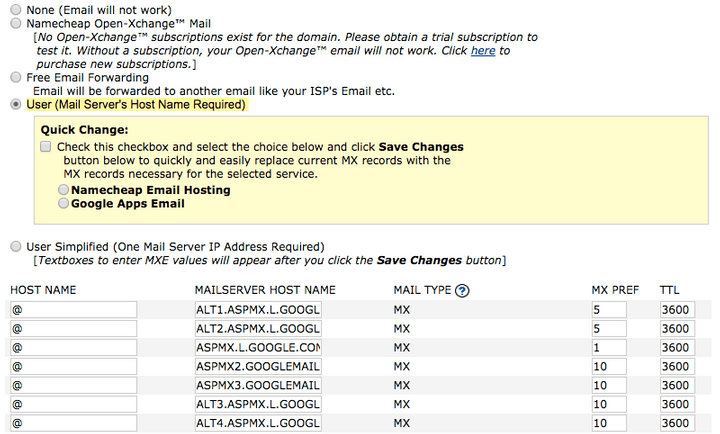The image size is (720, 434).
Task: Click the ASPMX3.GOOGLEMAIL mailserver field
Action: 258,385
